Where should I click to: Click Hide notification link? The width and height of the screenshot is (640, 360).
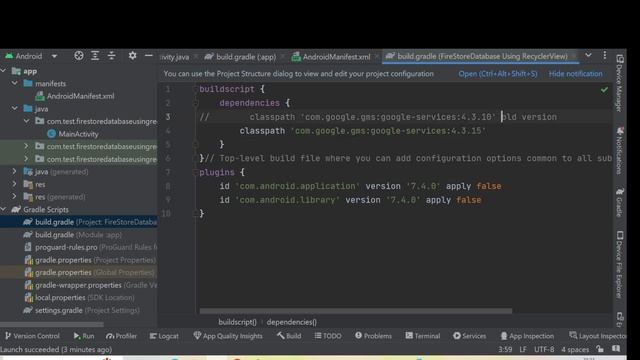point(576,74)
